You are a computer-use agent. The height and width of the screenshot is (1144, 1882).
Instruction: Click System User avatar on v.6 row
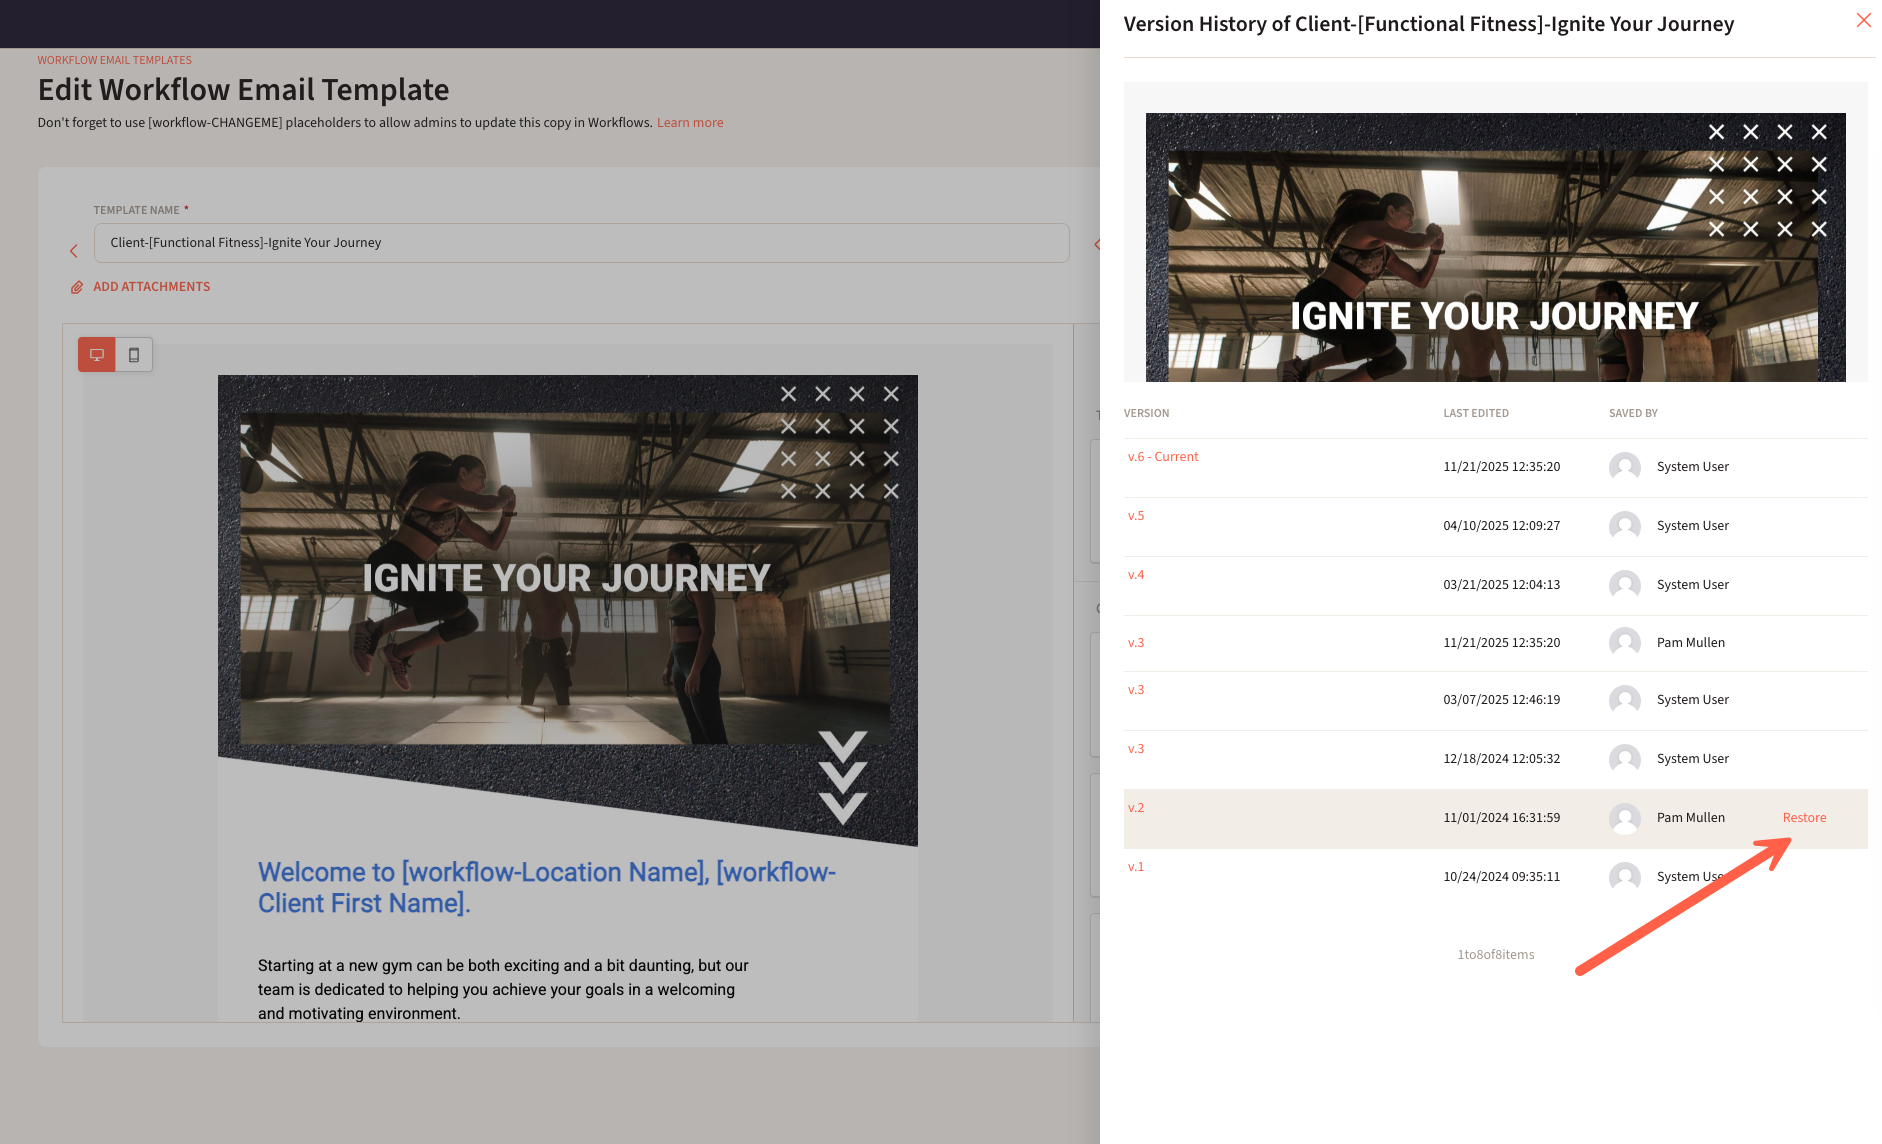pos(1624,467)
